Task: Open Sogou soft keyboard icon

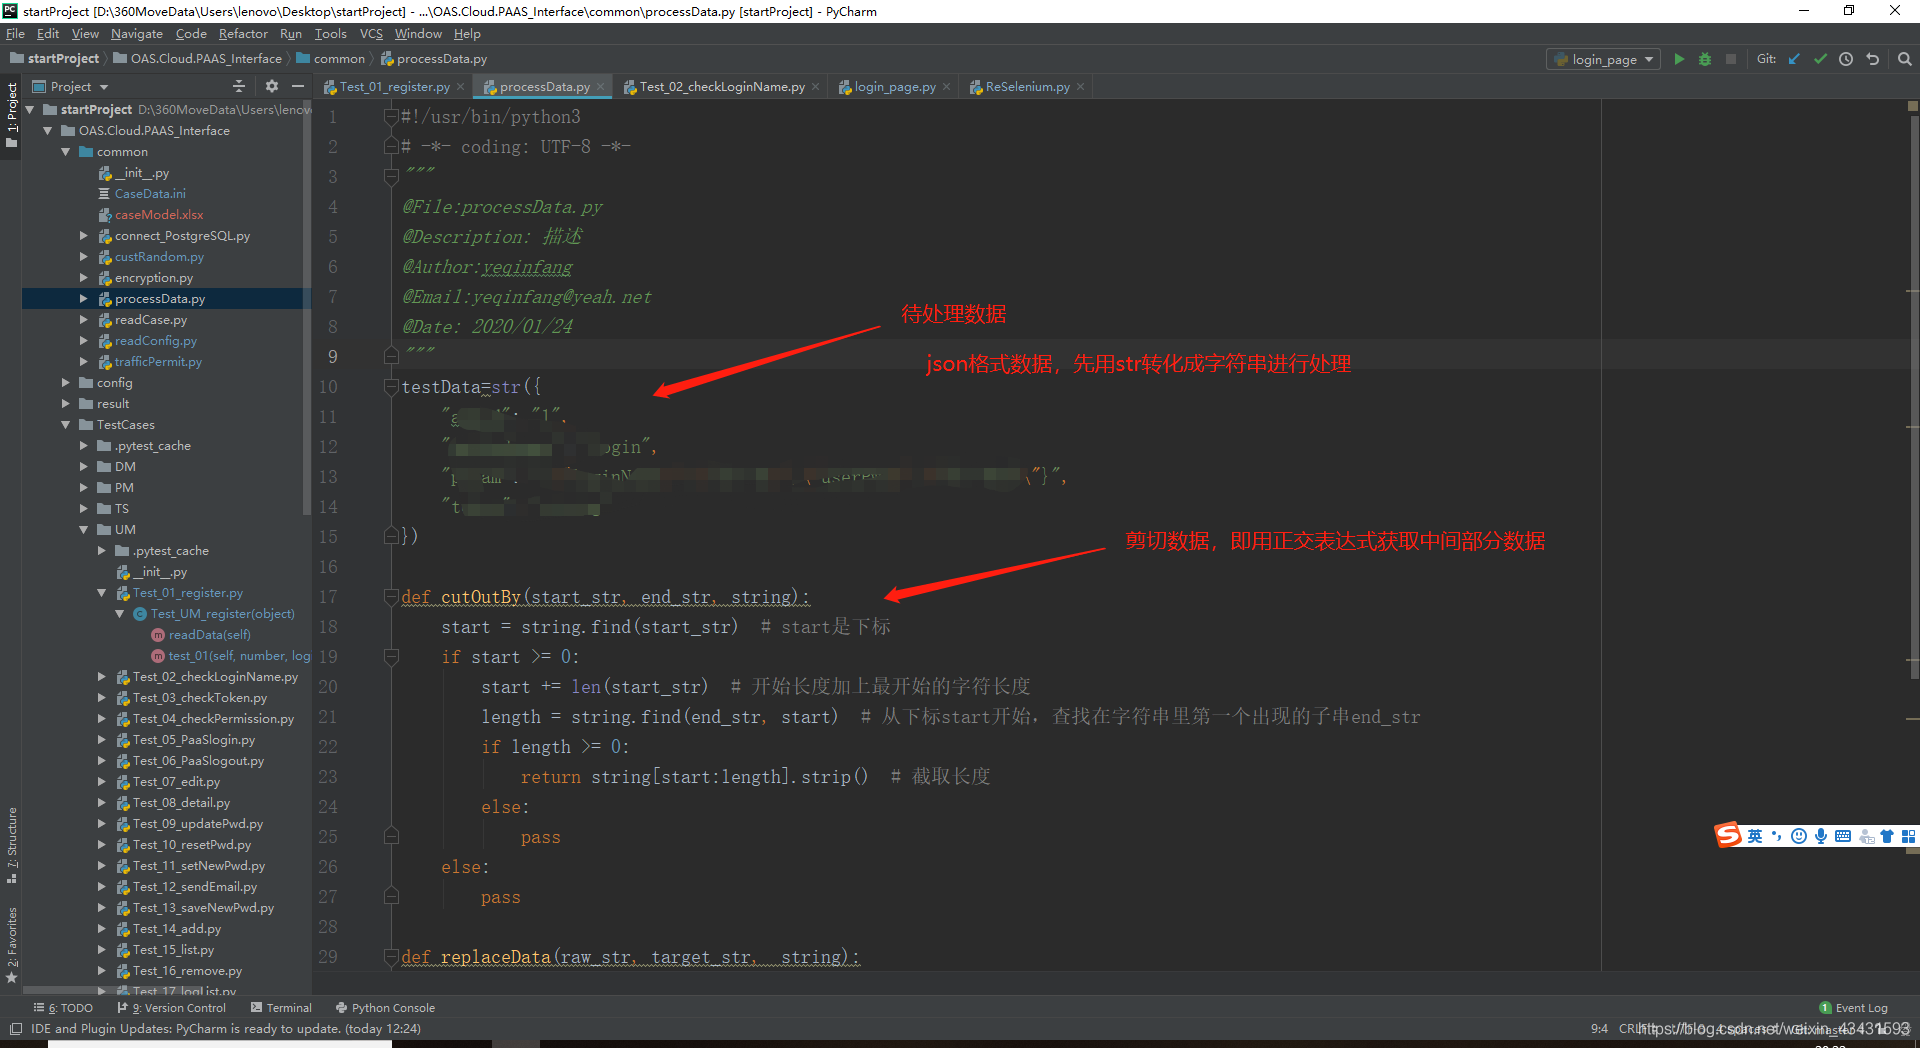Action: pyautogui.click(x=1843, y=836)
